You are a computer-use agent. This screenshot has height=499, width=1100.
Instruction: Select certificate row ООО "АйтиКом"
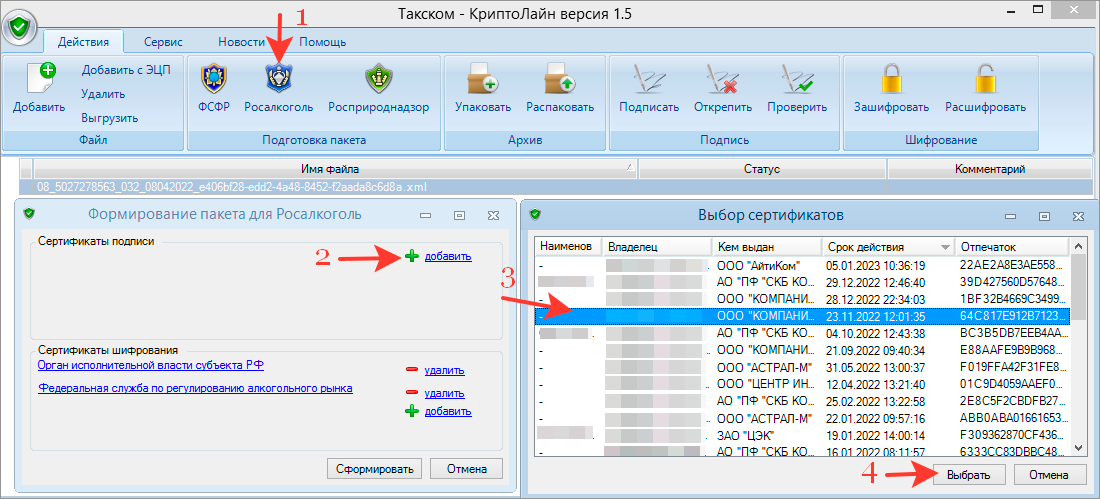click(x=803, y=266)
